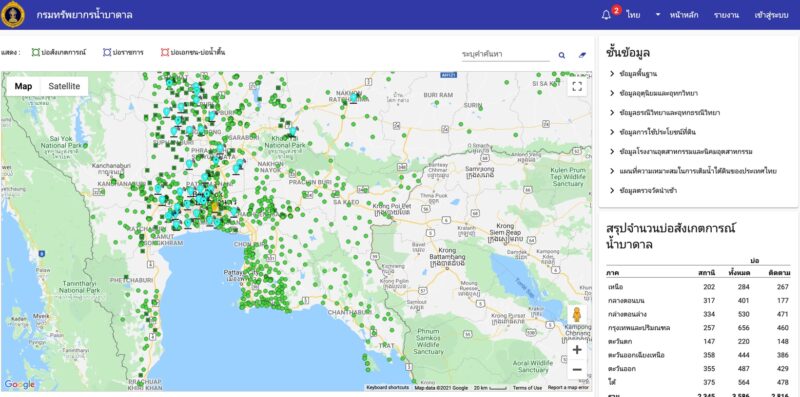Click the department logo emblem
The width and height of the screenshot is (800, 397).
tap(12, 14)
